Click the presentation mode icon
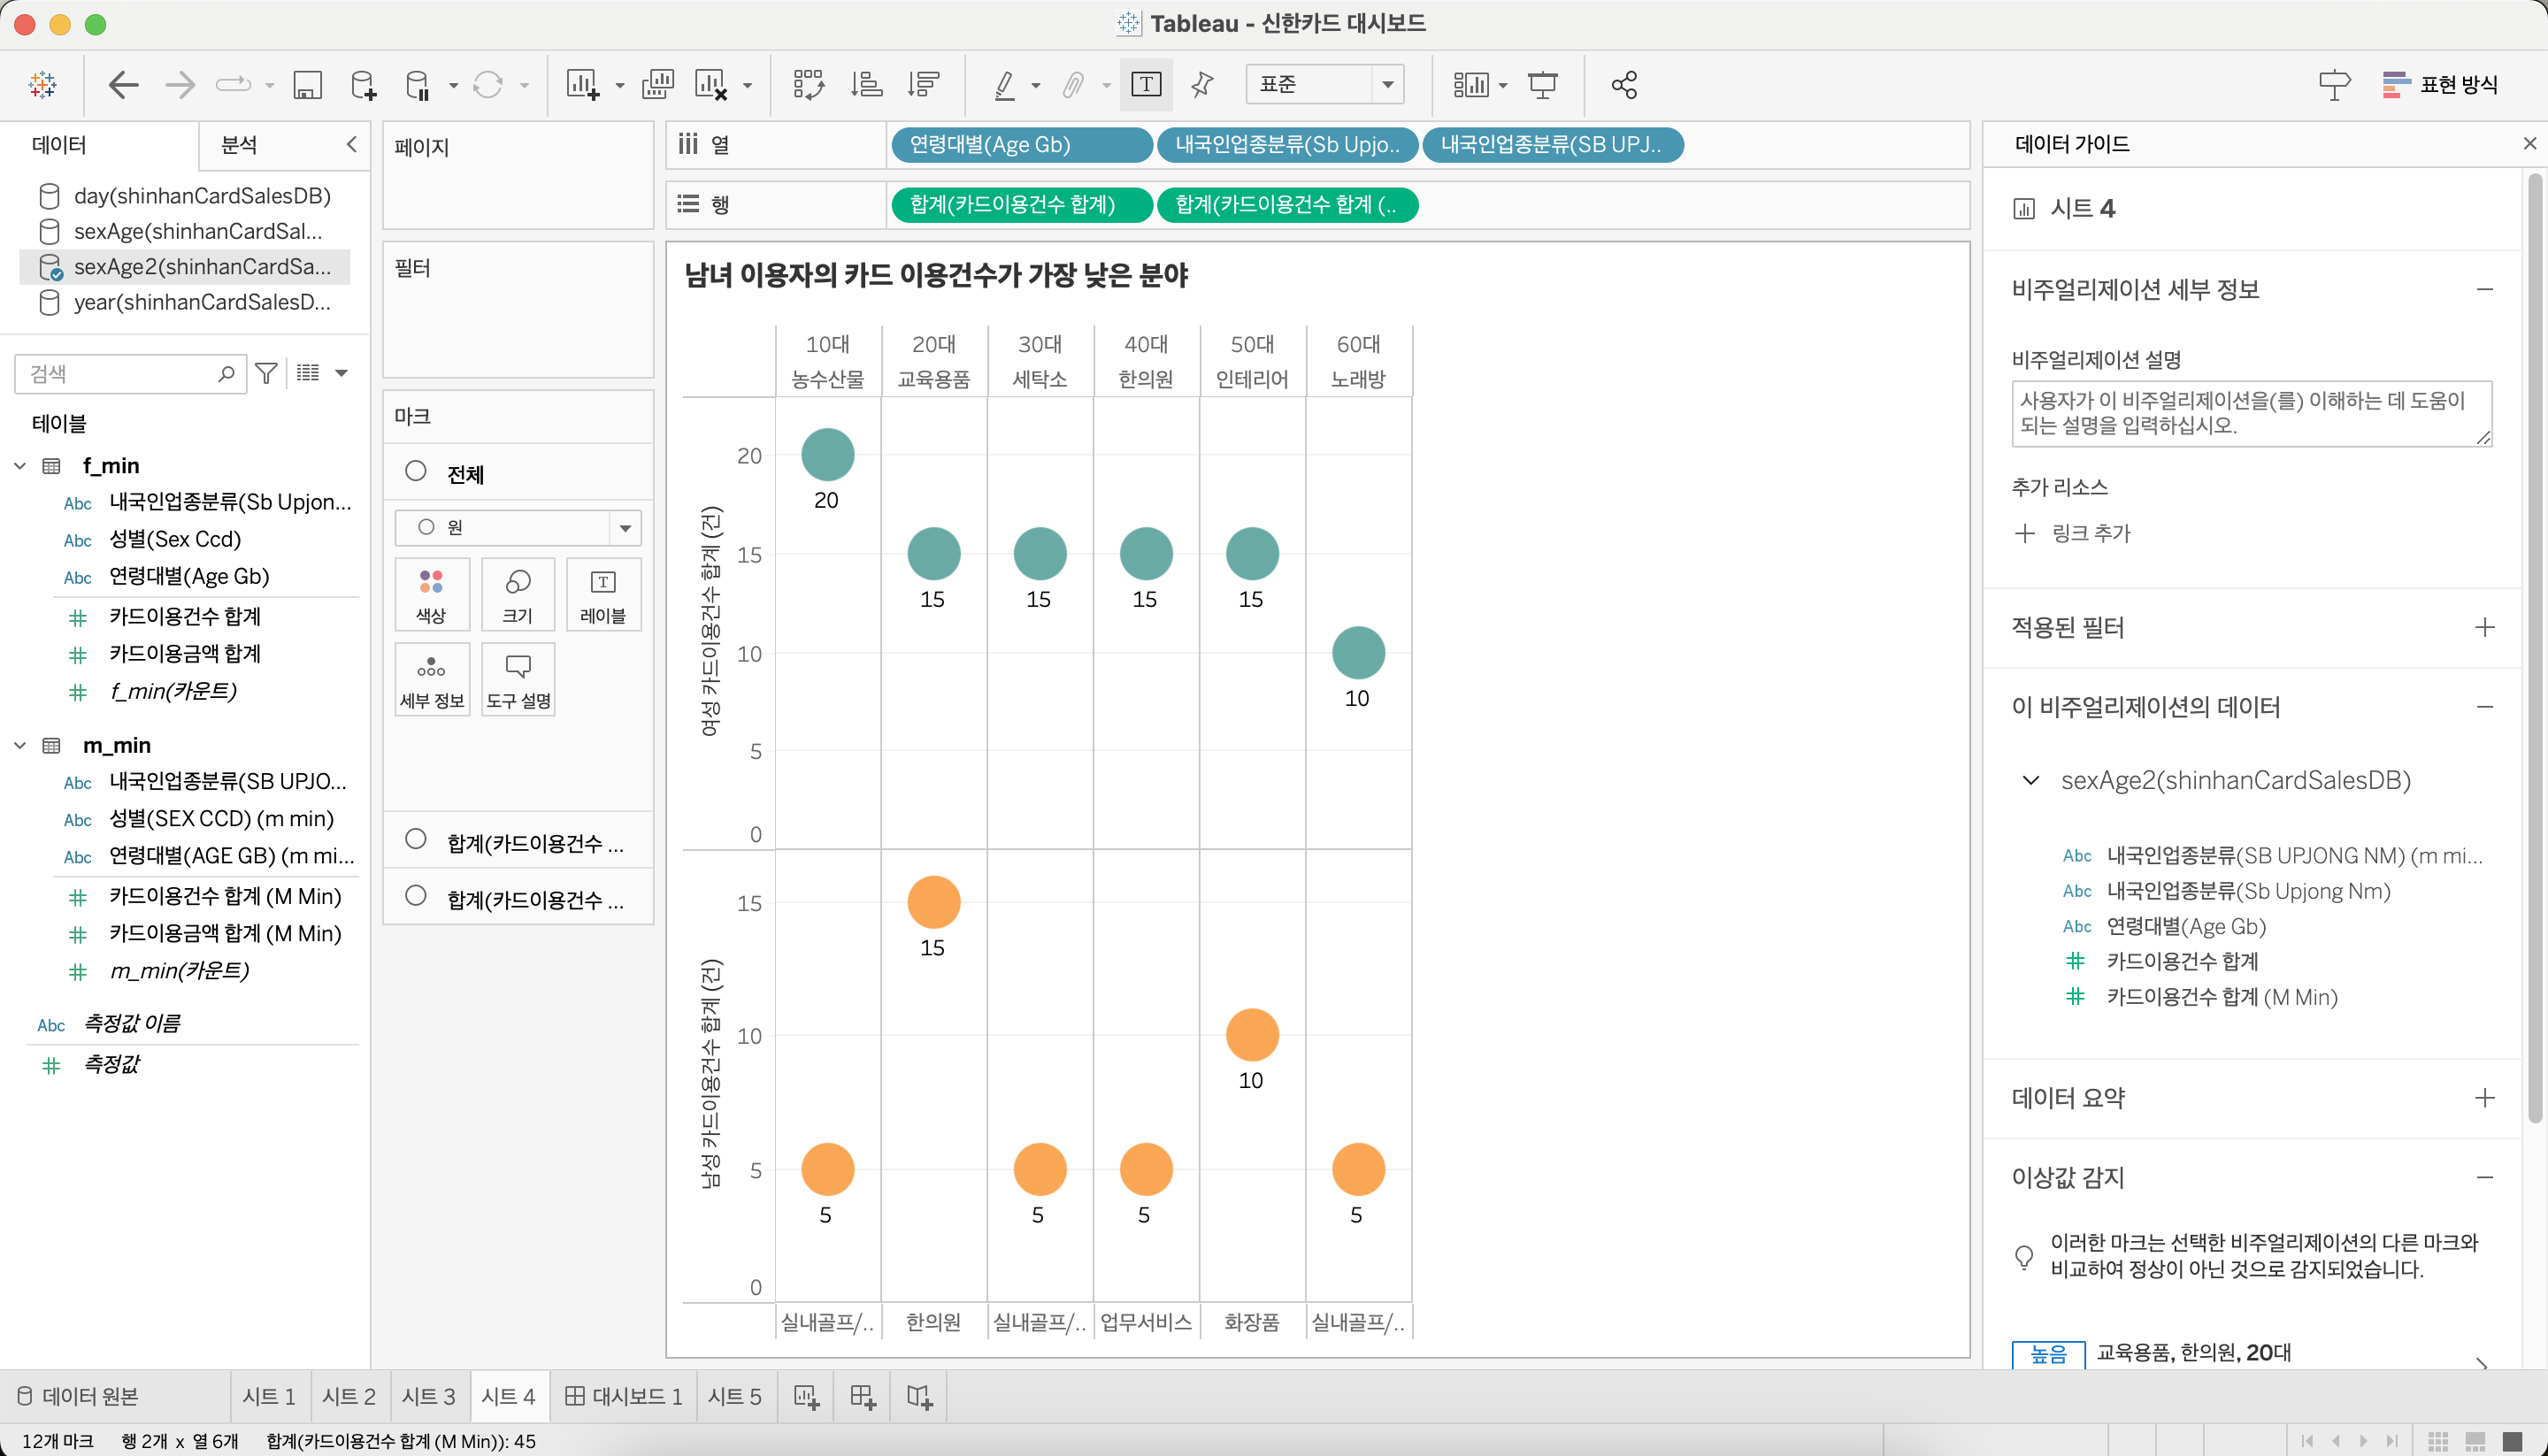 (1543, 85)
